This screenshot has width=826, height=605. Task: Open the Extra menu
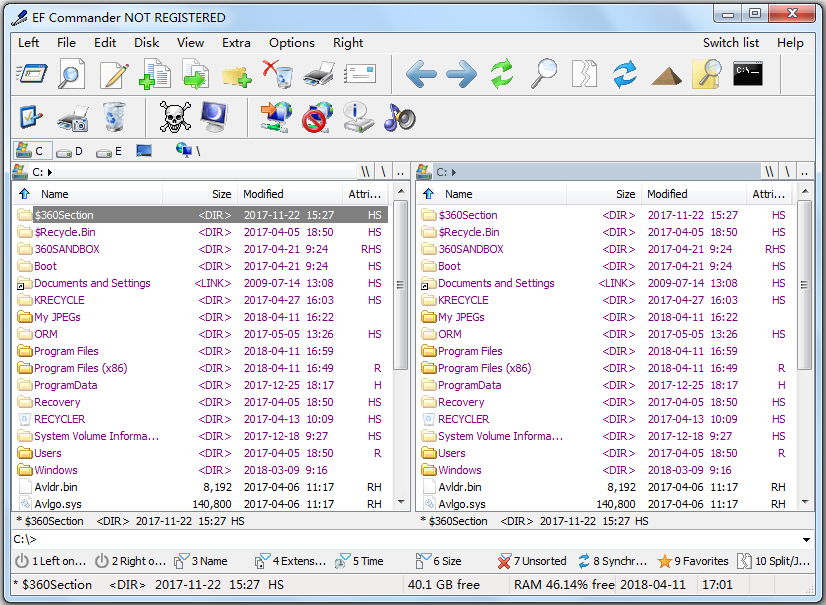pos(236,43)
